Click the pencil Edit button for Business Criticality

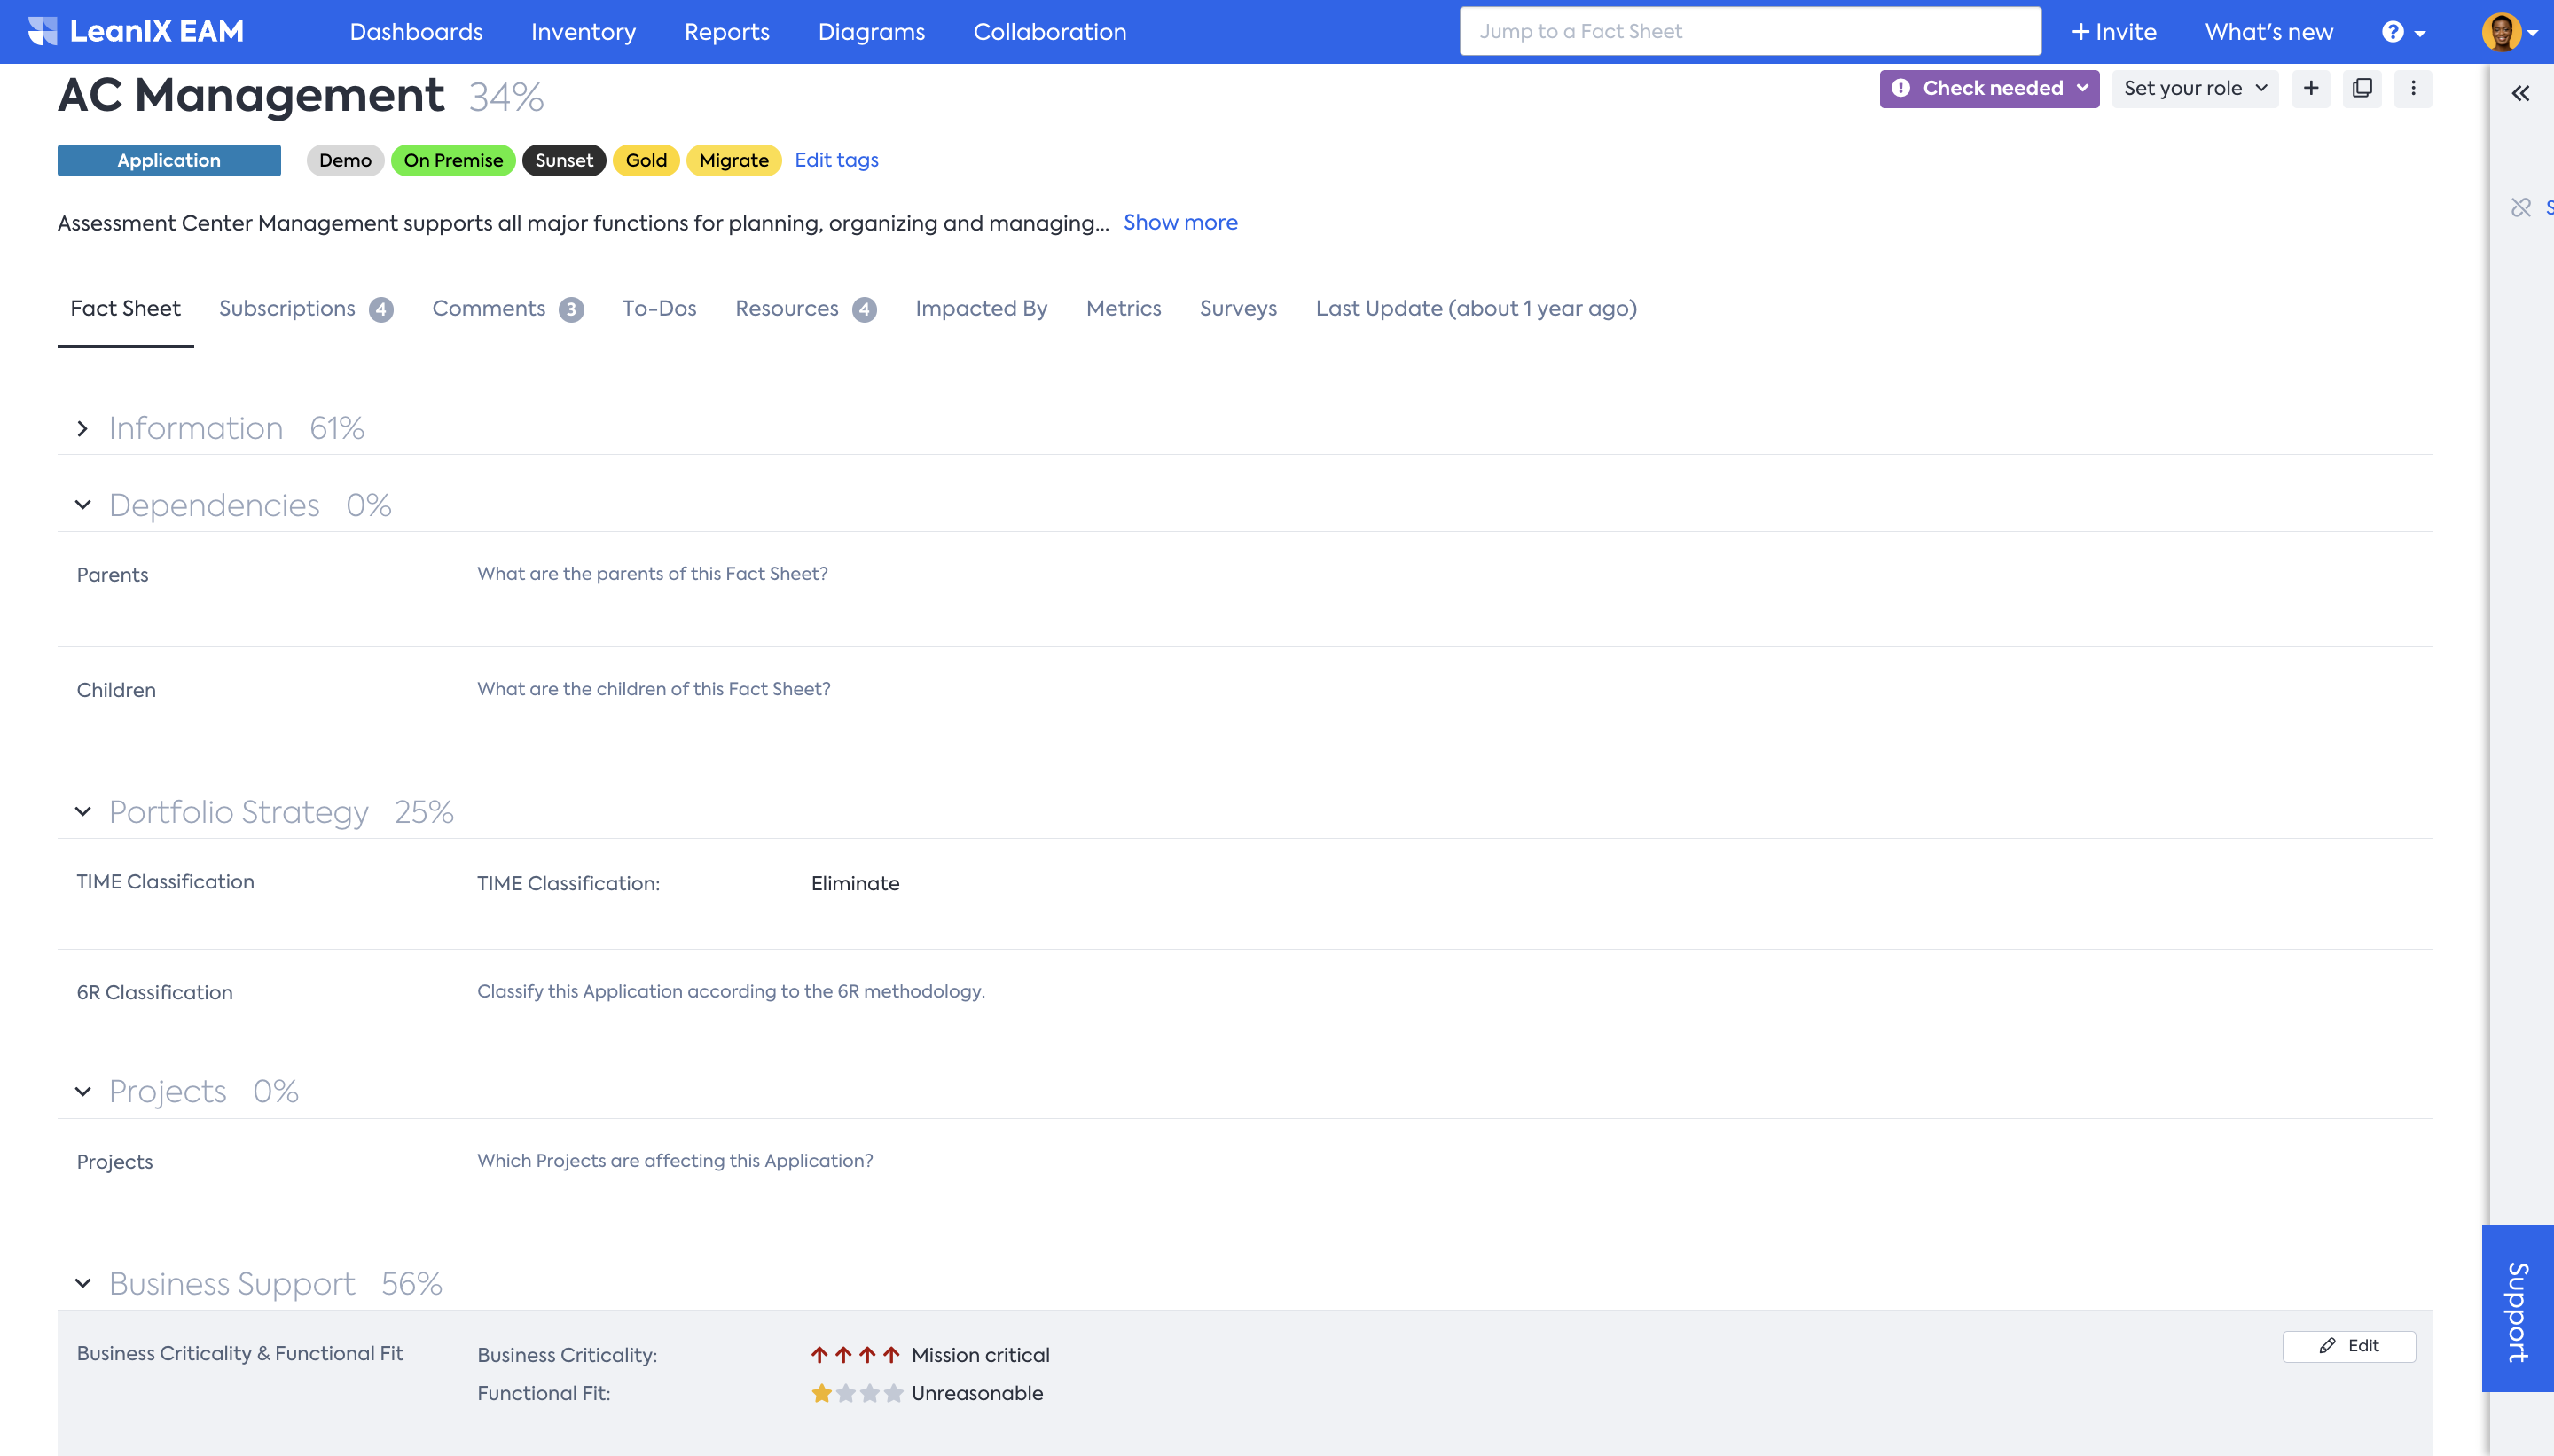[2348, 1346]
